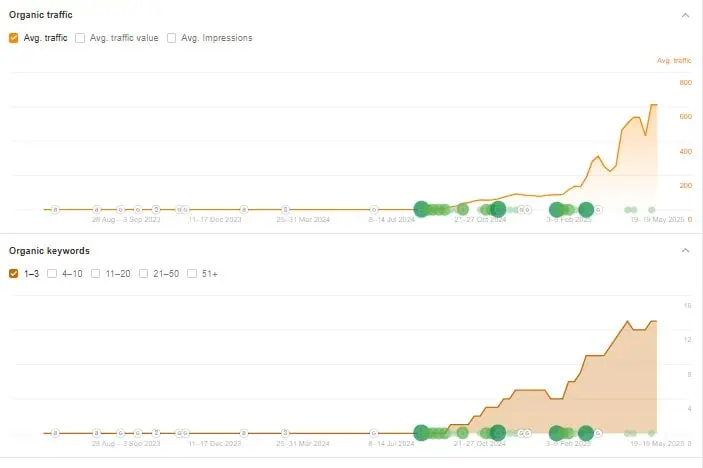Select the leftmost marker on the Organic traffic timeline

click(55, 209)
